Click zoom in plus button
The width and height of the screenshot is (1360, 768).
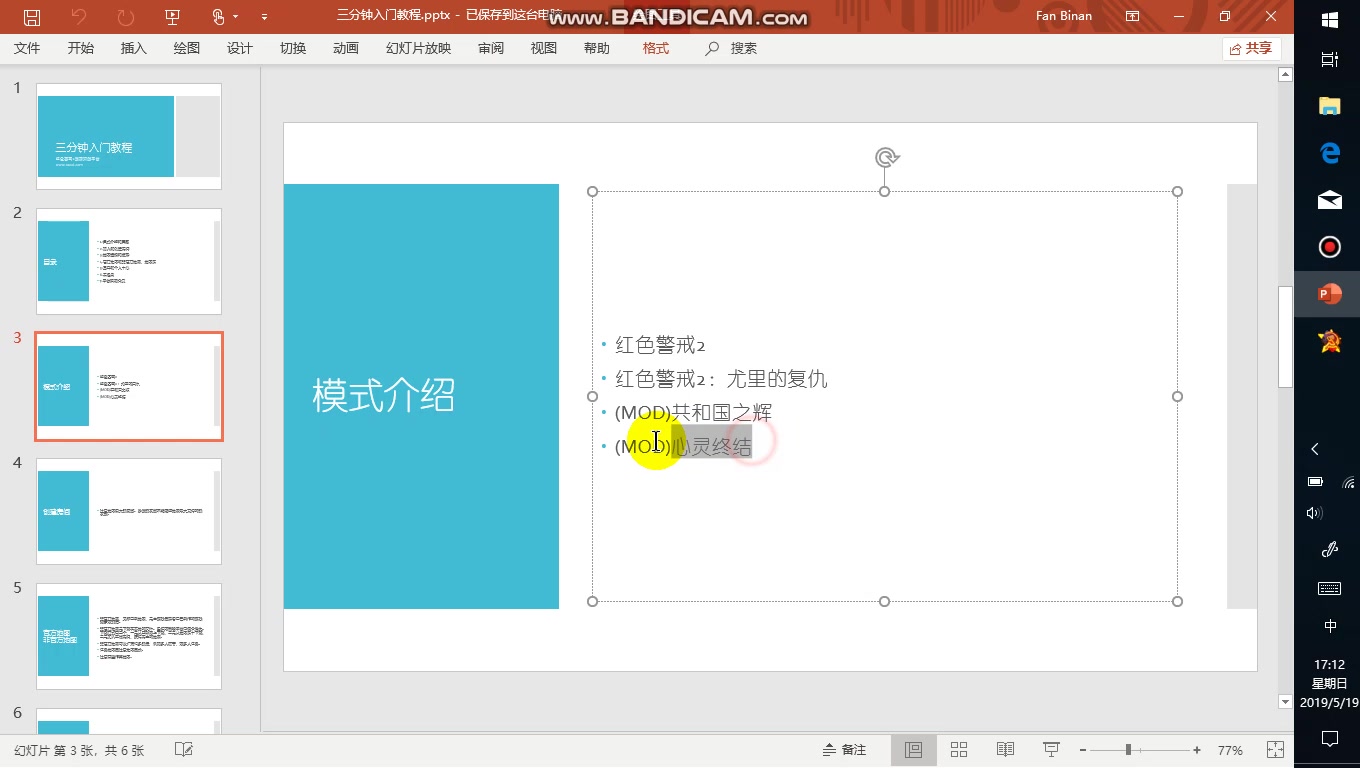pyautogui.click(x=1197, y=750)
